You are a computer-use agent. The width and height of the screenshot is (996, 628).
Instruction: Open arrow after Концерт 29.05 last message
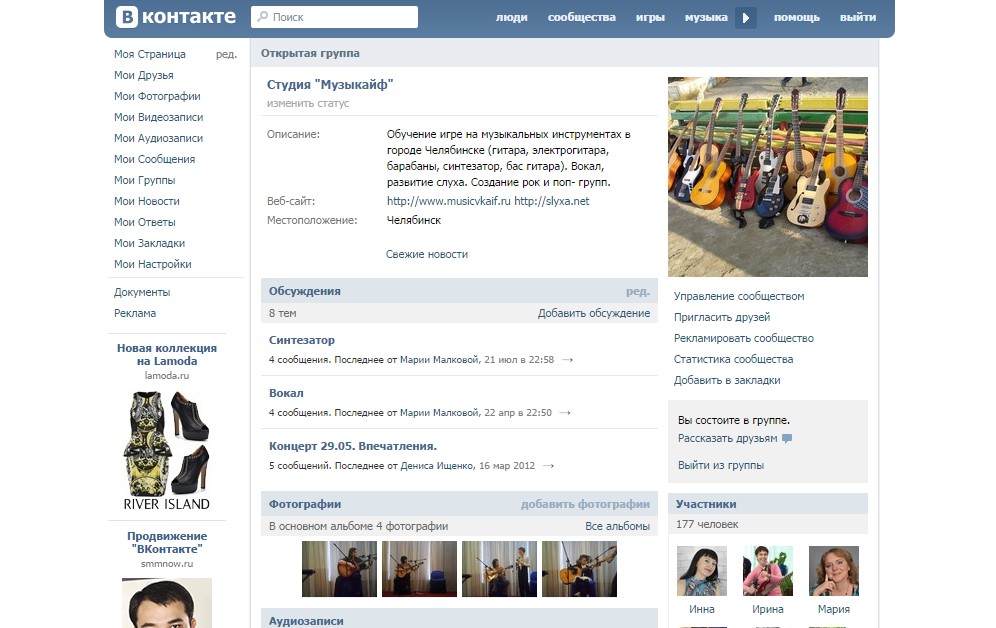[x=548, y=465]
